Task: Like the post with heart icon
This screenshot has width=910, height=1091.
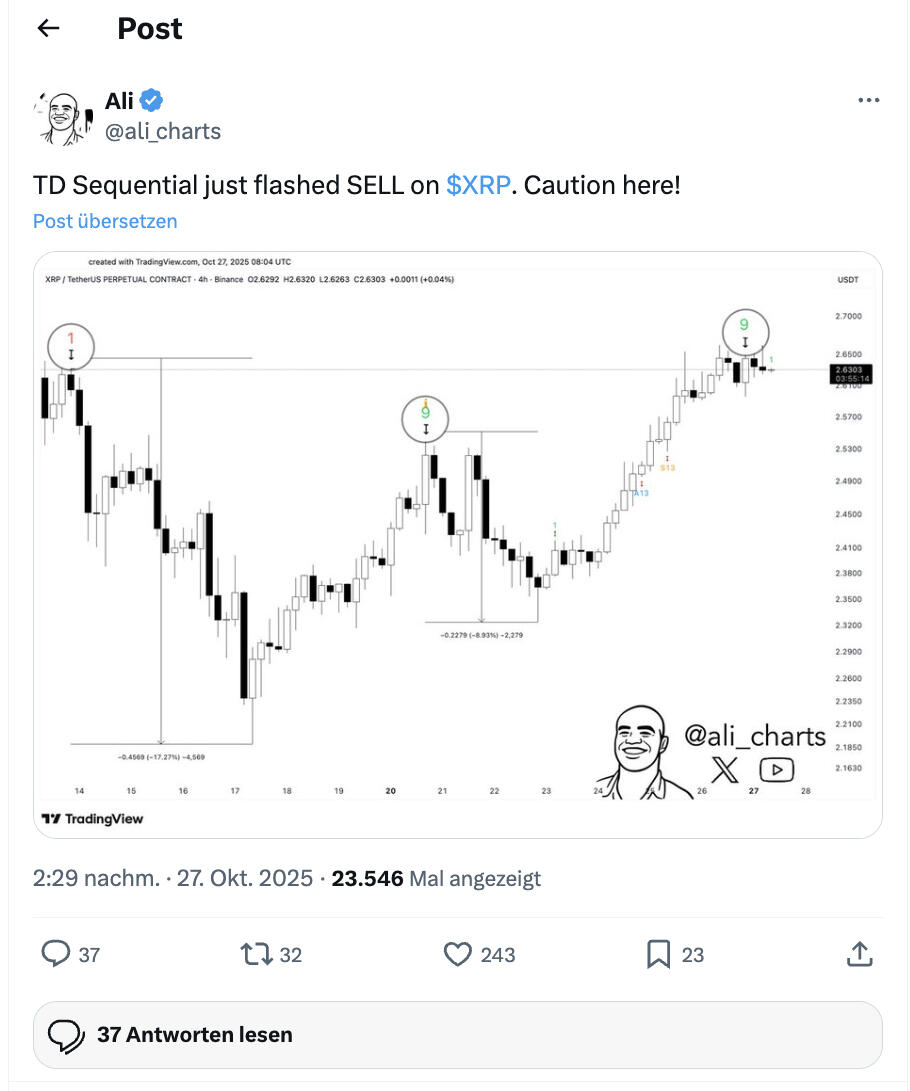Action: click(x=458, y=955)
